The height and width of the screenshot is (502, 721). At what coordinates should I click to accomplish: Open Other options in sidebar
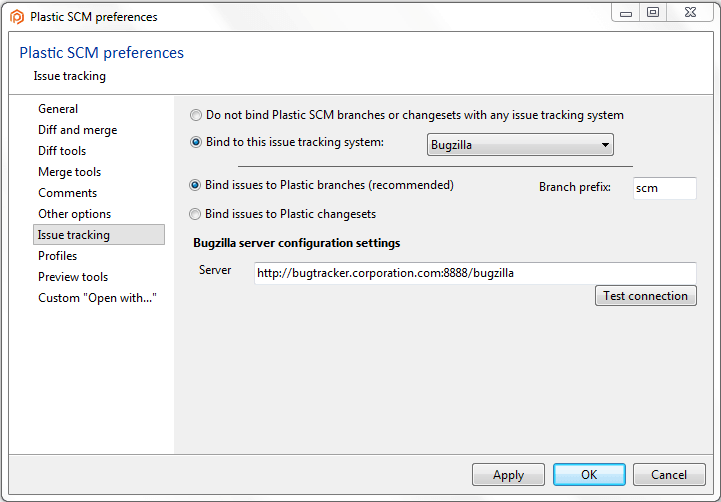point(74,214)
